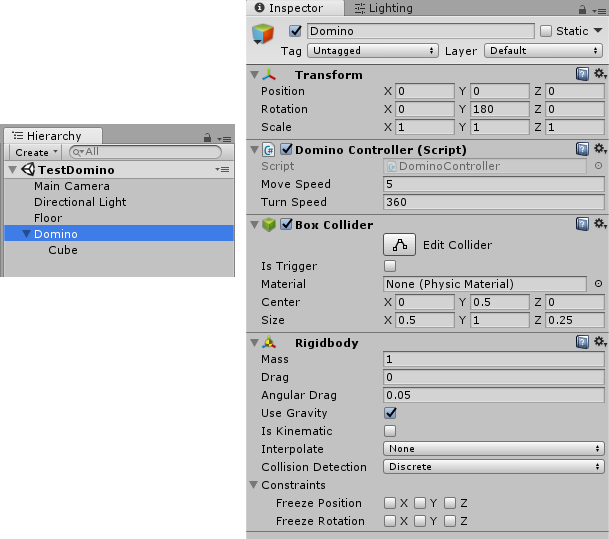This screenshot has width=609, height=539.
Task: Open Box Collider help icon
Action: (582, 224)
